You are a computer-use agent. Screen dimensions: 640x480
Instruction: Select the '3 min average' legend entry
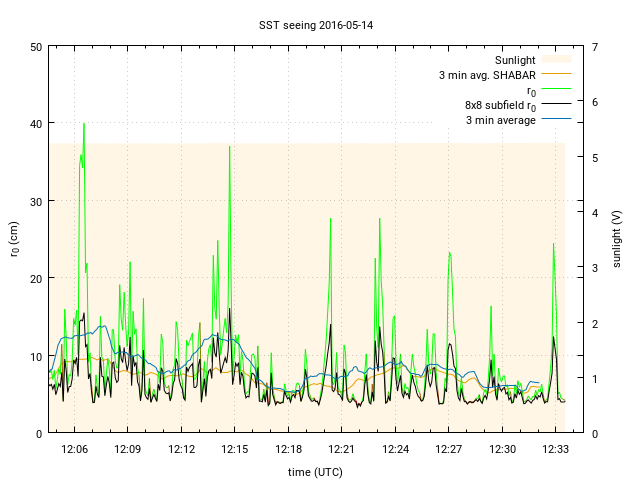pyautogui.click(x=500, y=120)
